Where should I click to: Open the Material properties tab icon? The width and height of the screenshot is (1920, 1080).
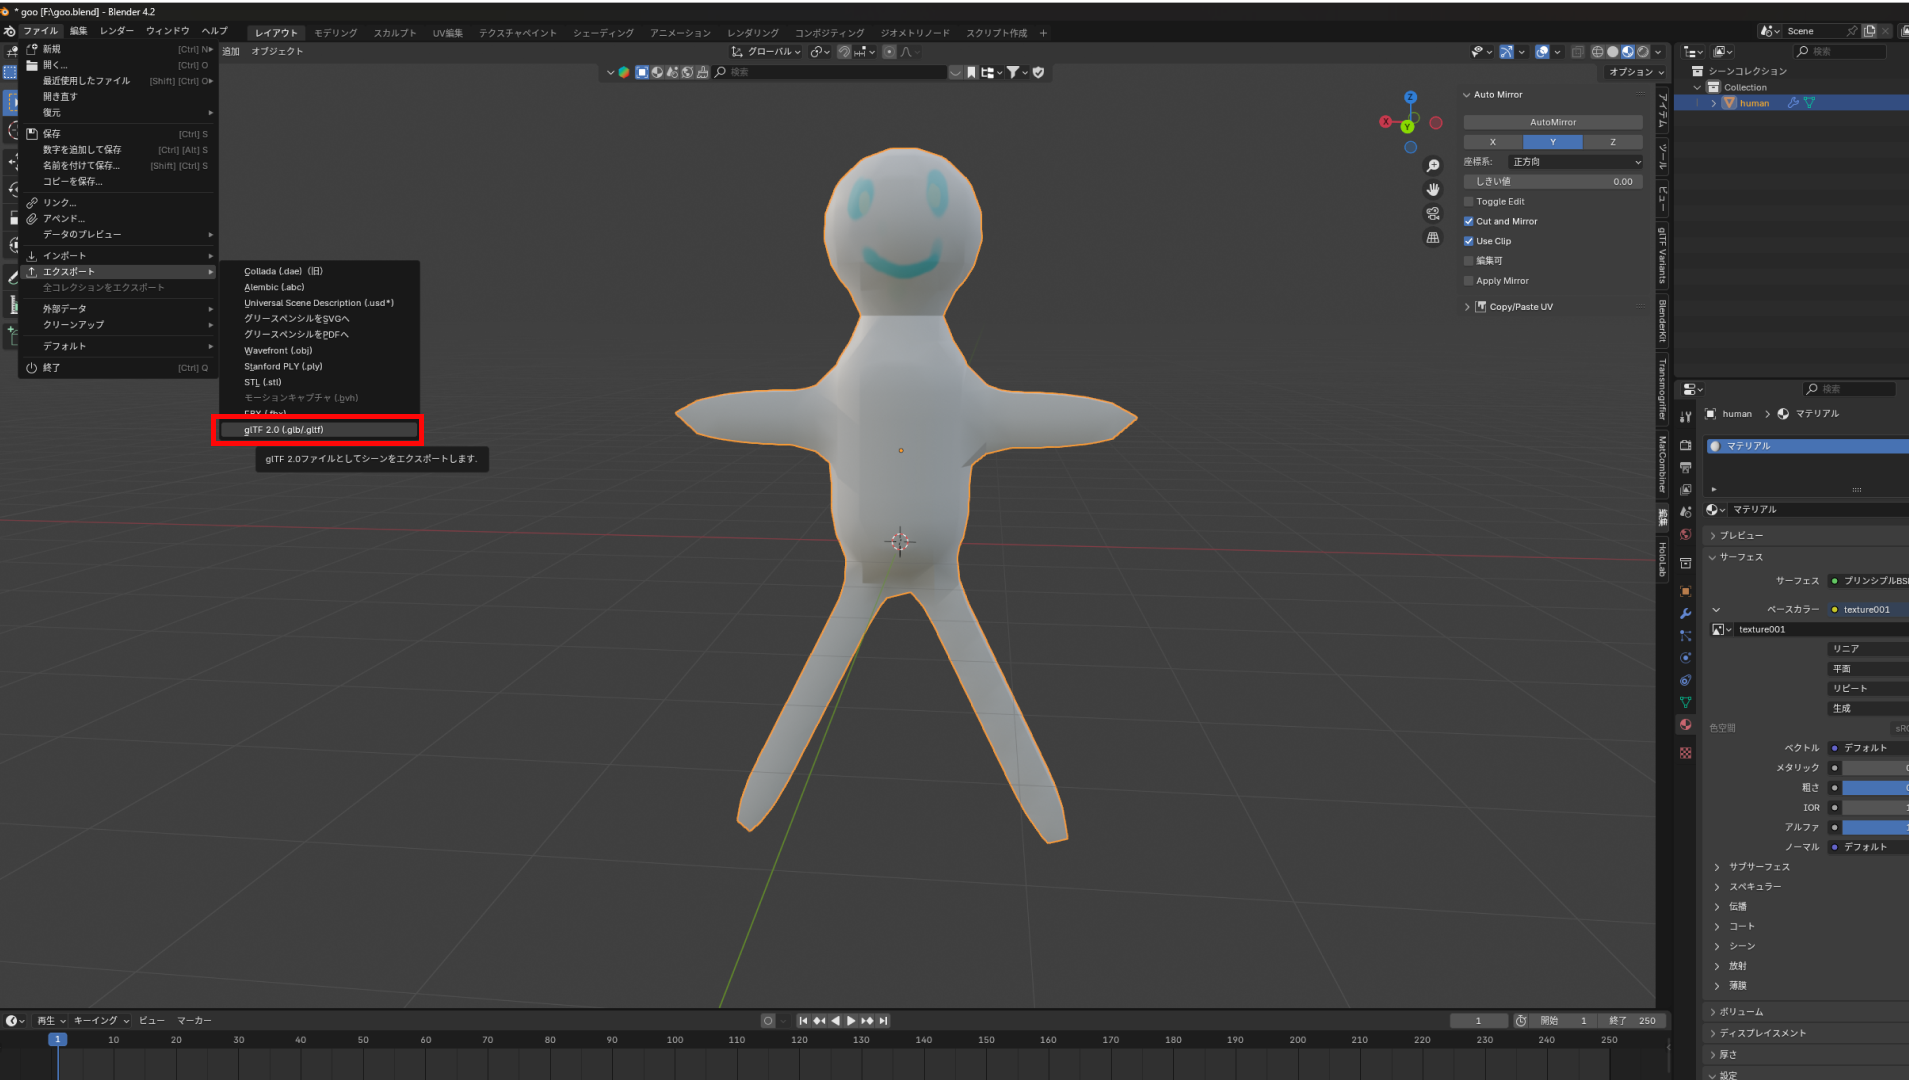pyautogui.click(x=1685, y=725)
